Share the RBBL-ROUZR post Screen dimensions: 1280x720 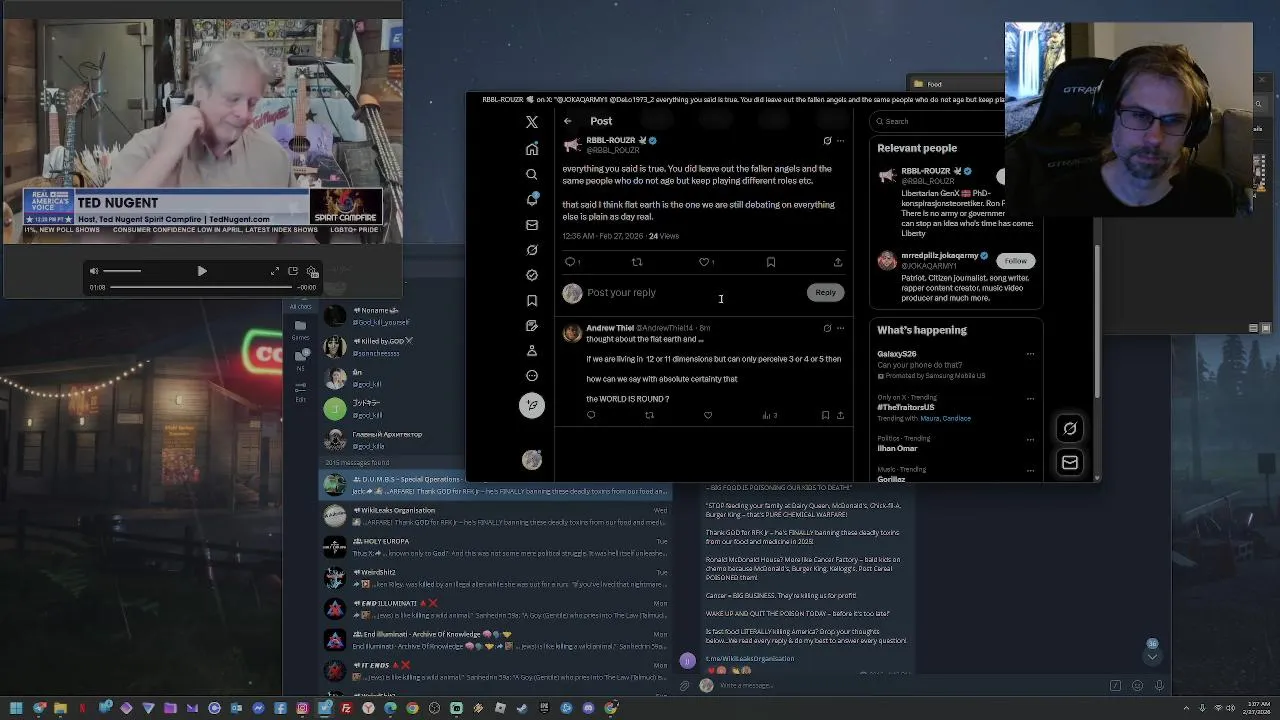[x=838, y=262]
